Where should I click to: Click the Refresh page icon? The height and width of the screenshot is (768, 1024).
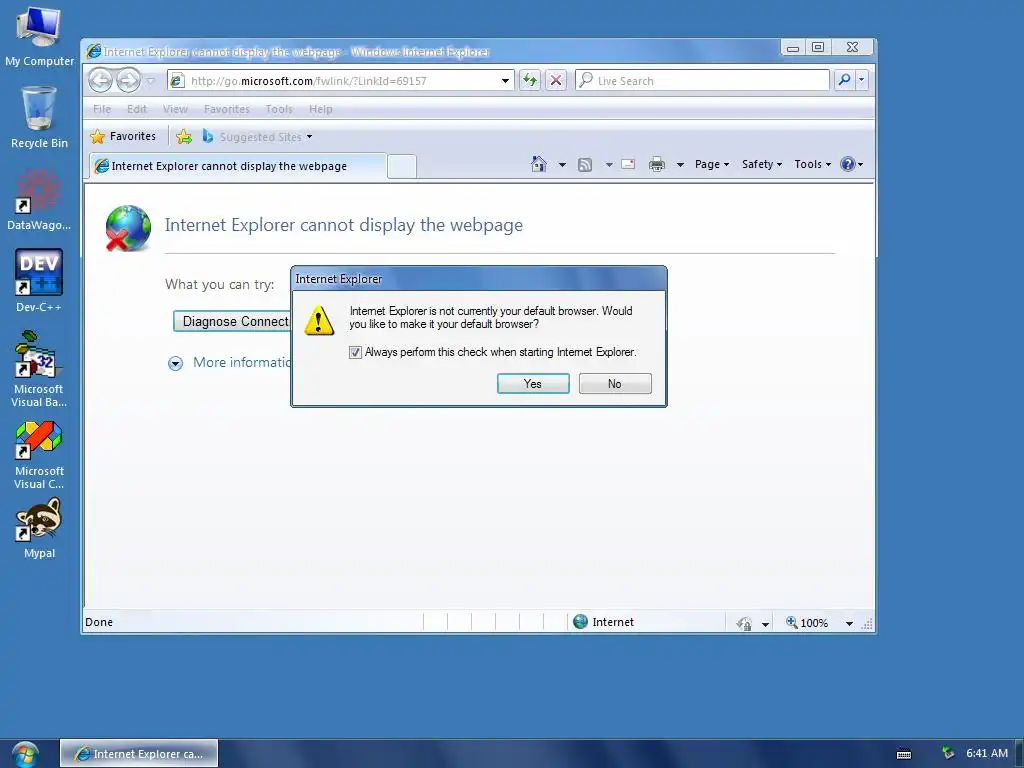(x=530, y=80)
